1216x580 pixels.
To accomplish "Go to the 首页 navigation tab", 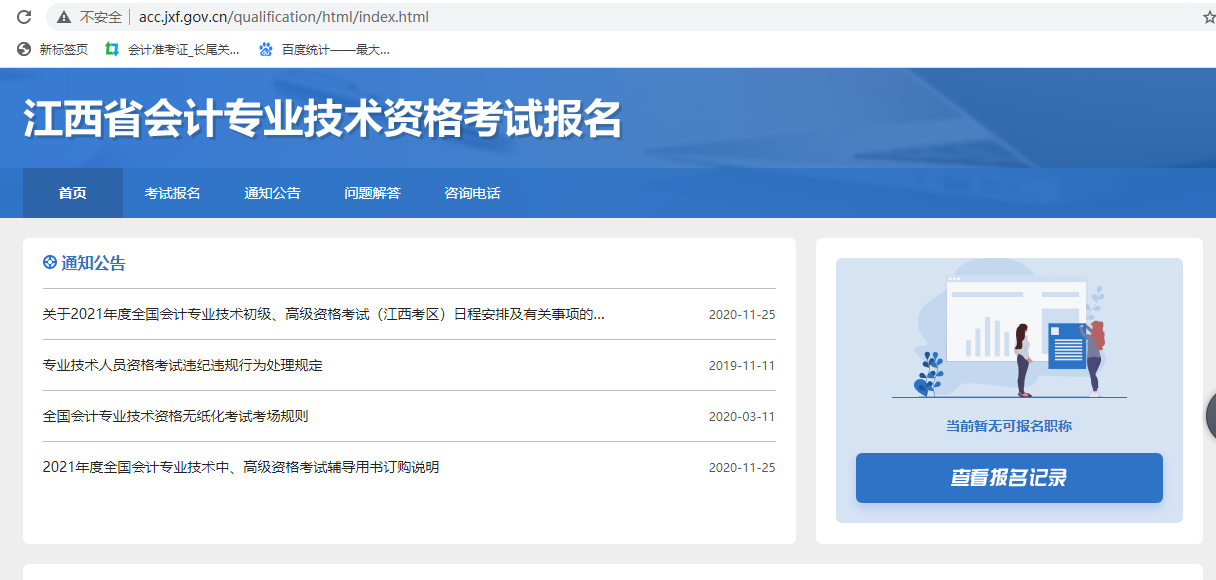I will pyautogui.click(x=73, y=193).
